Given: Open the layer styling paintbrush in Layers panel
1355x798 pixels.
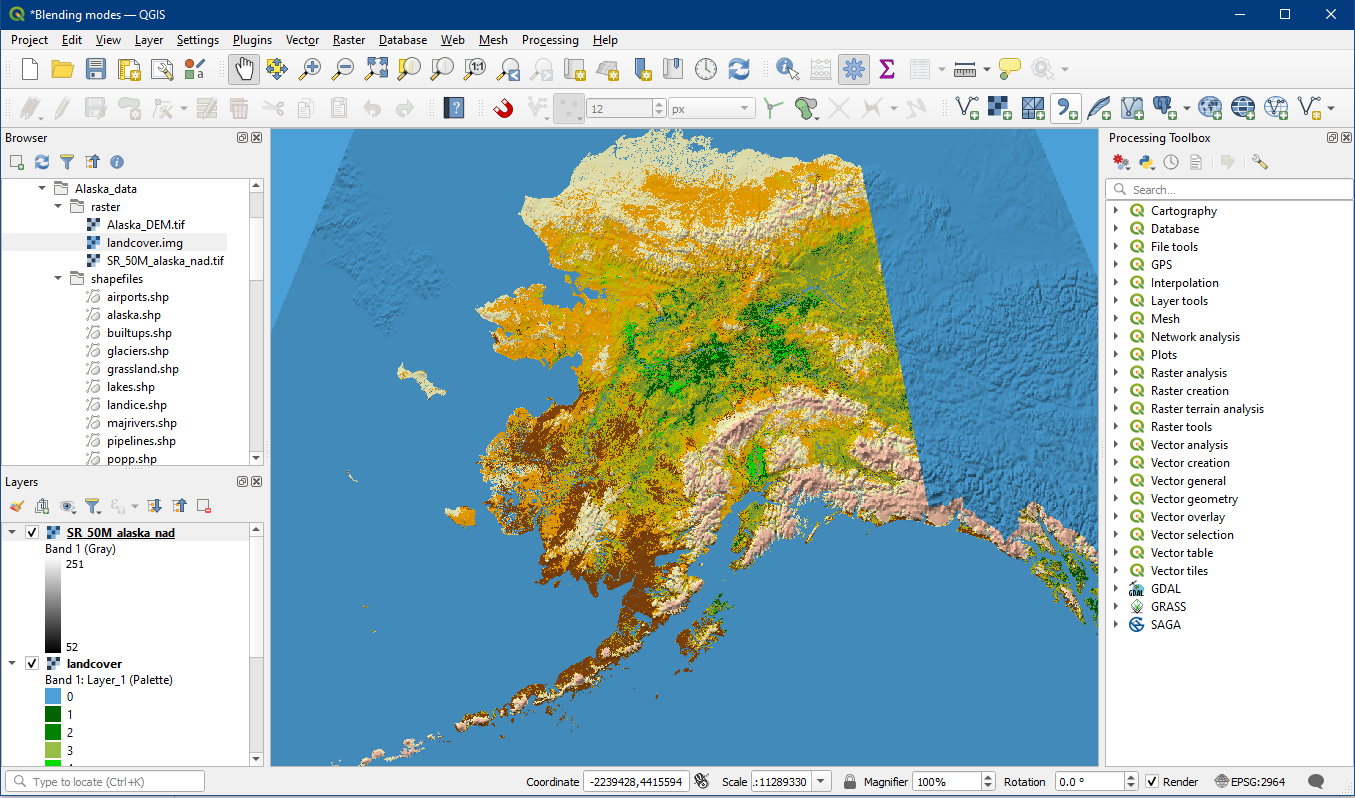Looking at the screenshot, I should pos(16,506).
